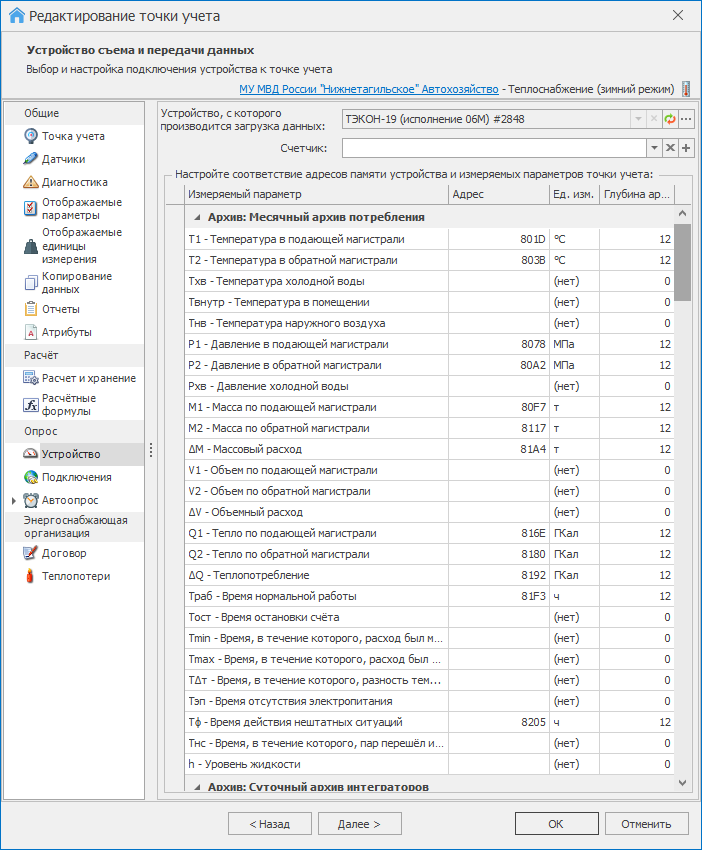
Task: Select Договор in the sidebar
Action: pyautogui.click(x=64, y=553)
